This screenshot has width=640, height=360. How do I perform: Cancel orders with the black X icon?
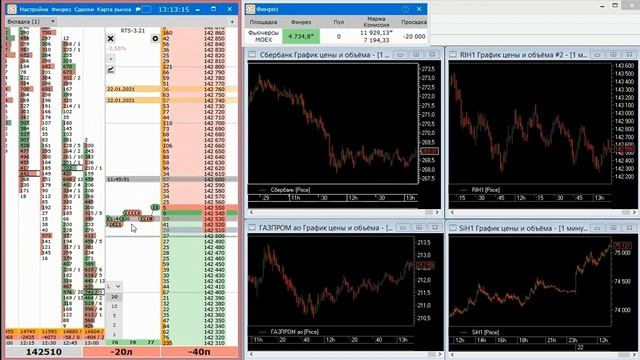coord(111,38)
